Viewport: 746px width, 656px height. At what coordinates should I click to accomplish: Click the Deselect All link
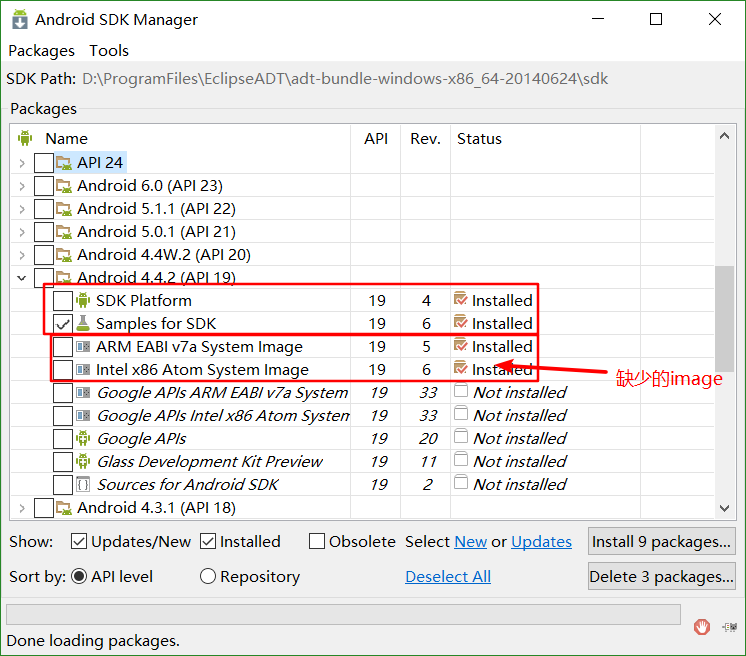coord(448,577)
